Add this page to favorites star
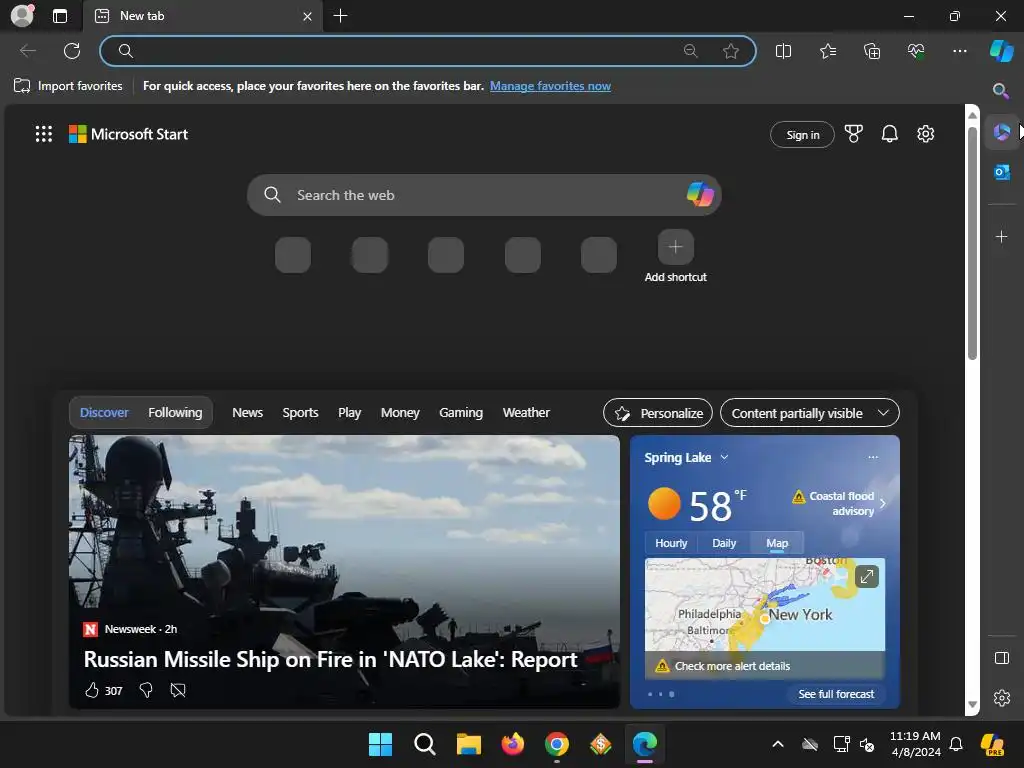 tap(731, 51)
